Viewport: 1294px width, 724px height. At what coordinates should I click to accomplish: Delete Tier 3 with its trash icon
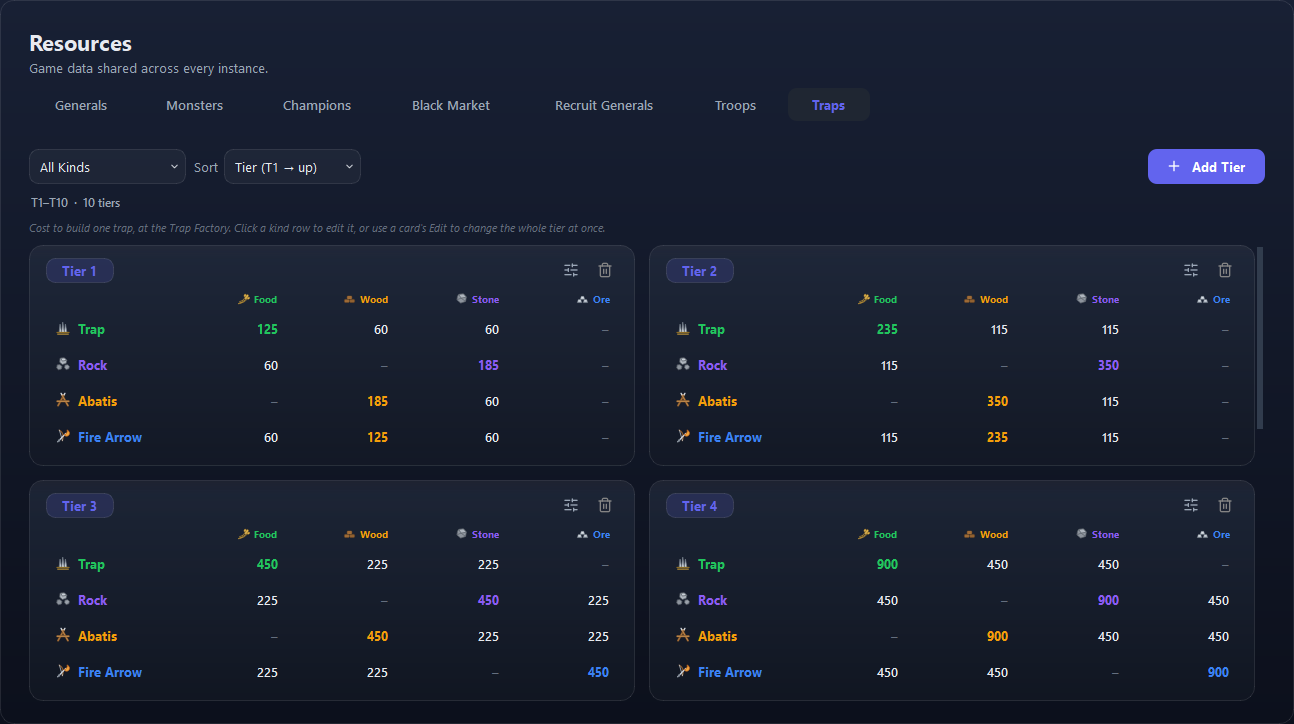(x=605, y=505)
